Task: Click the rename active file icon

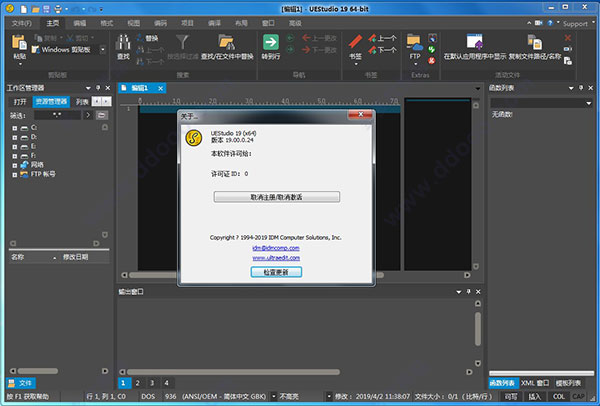Action: tap(568, 49)
